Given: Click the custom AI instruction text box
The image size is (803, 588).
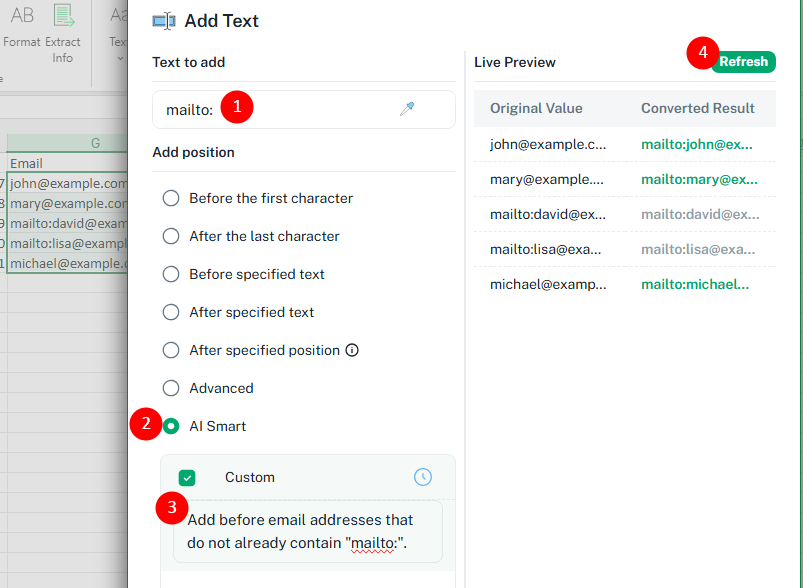Looking at the screenshot, I should 308,532.
